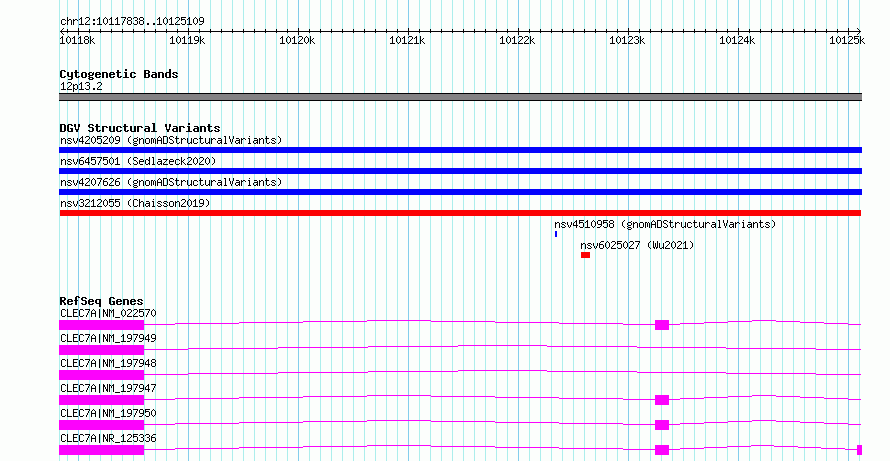Click the 10118k ruler tick label
This screenshot has height=461, width=890.
pyautogui.click(x=77, y=40)
